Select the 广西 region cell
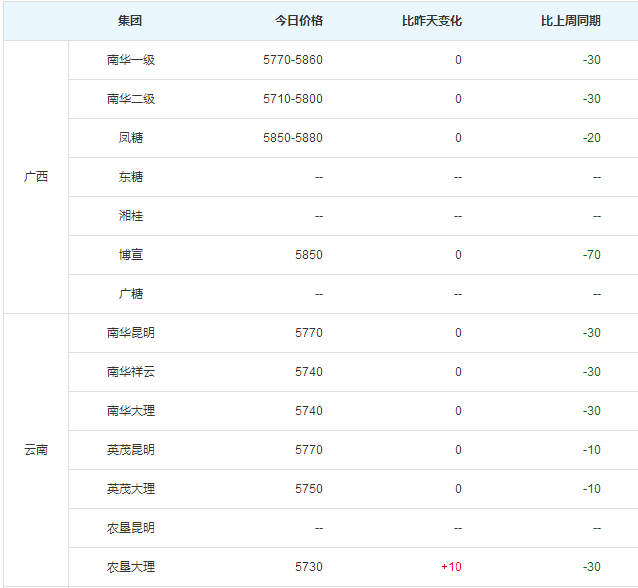Image resolution: width=638 pixels, height=588 pixels. [x=36, y=177]
